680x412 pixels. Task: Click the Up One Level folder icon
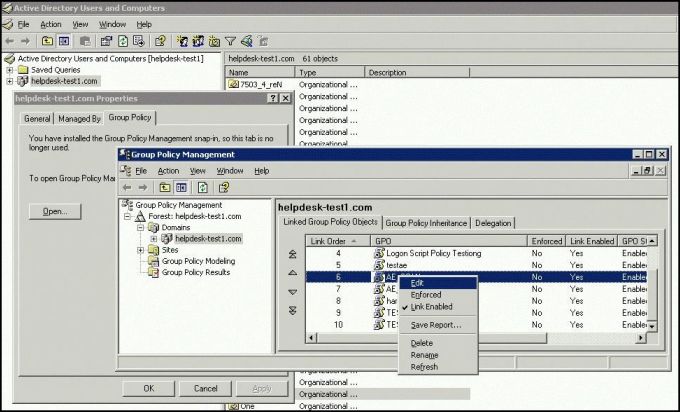(47, 41)
